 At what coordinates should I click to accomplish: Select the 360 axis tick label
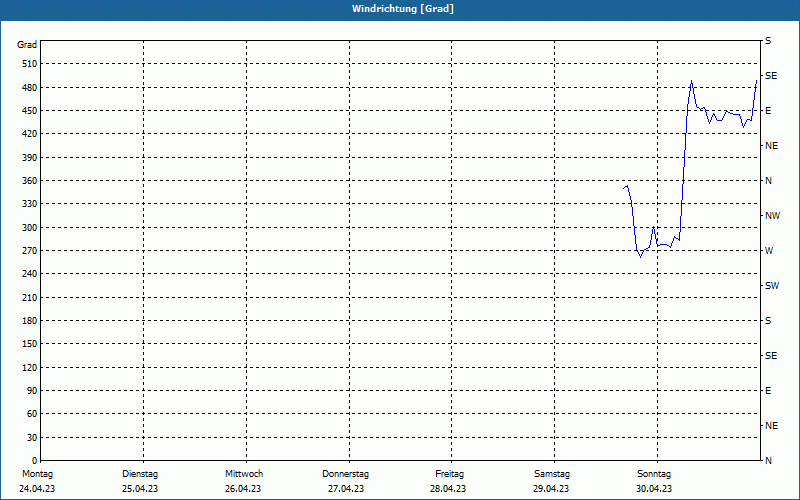30,181
